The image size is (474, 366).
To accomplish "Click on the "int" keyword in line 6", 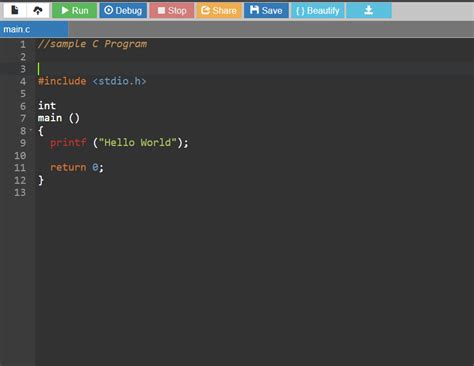I will [x=47, y=106].
